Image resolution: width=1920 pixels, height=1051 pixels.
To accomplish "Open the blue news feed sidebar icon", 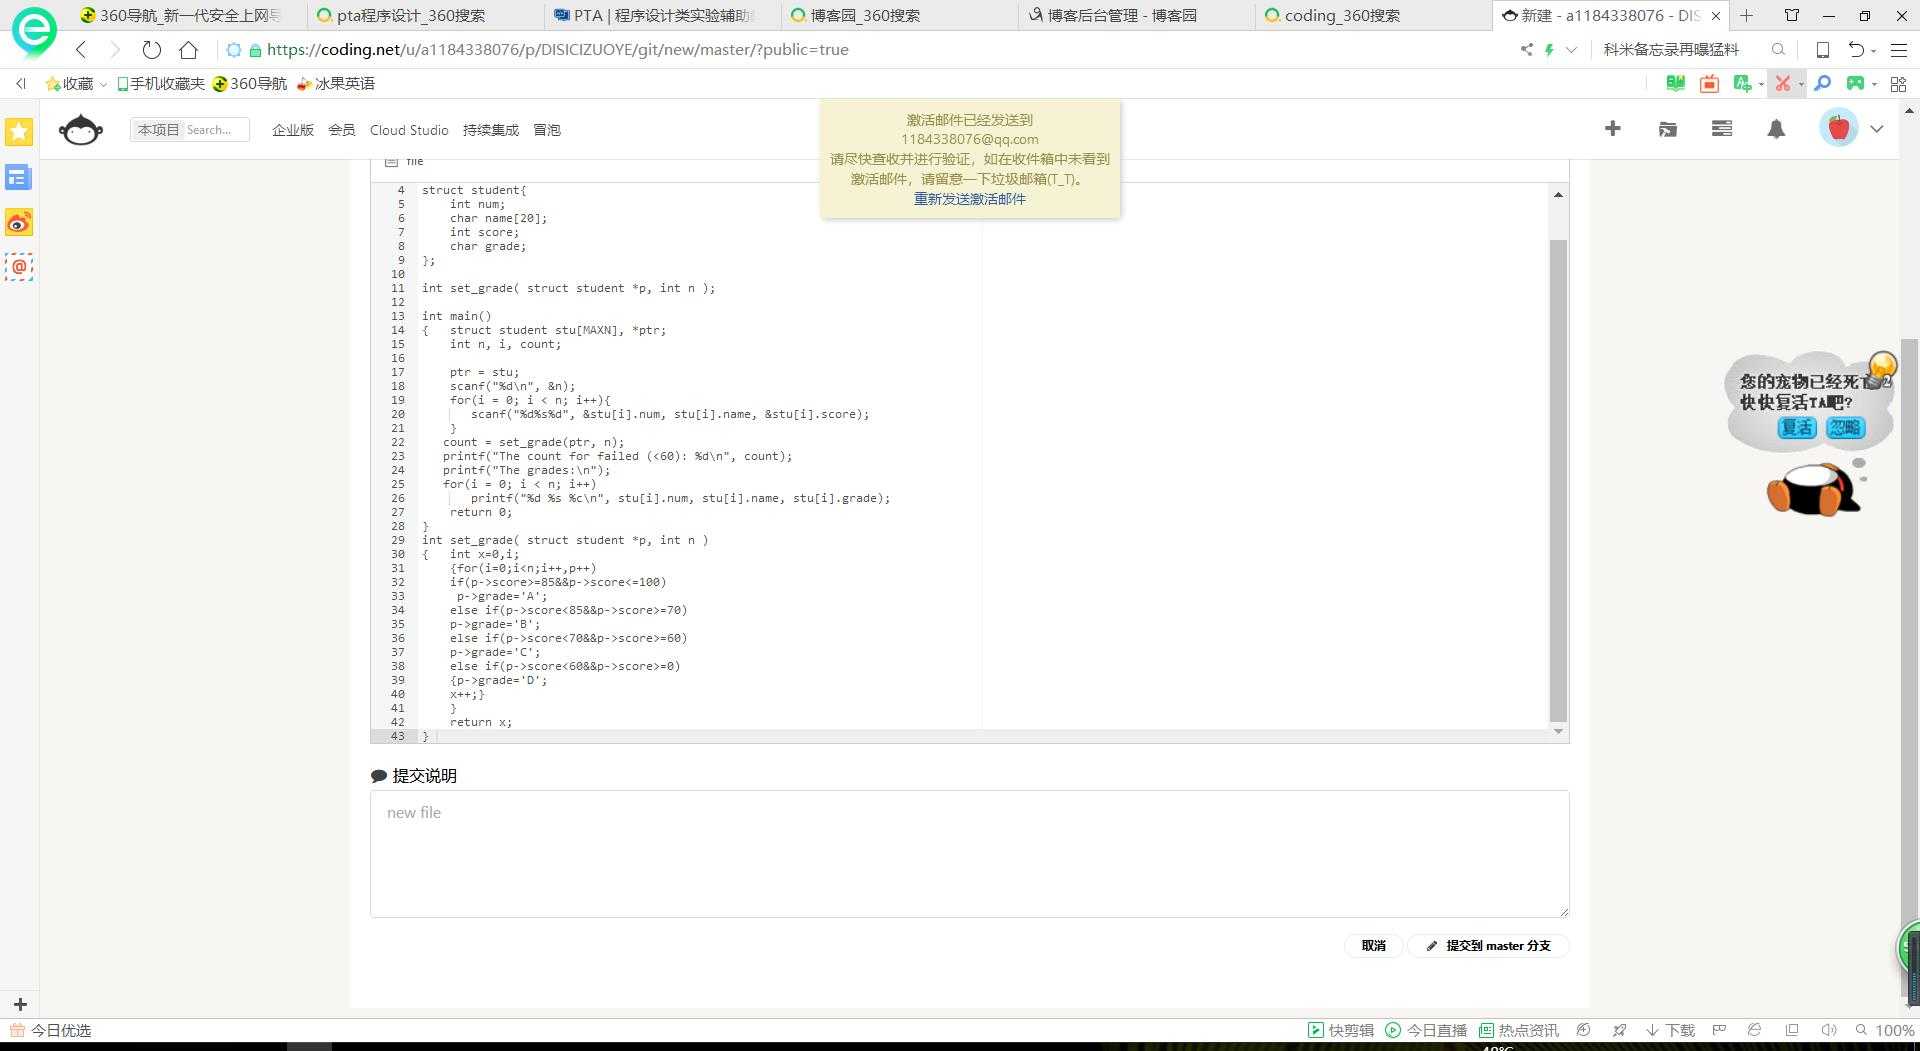I will coord(19,177).
